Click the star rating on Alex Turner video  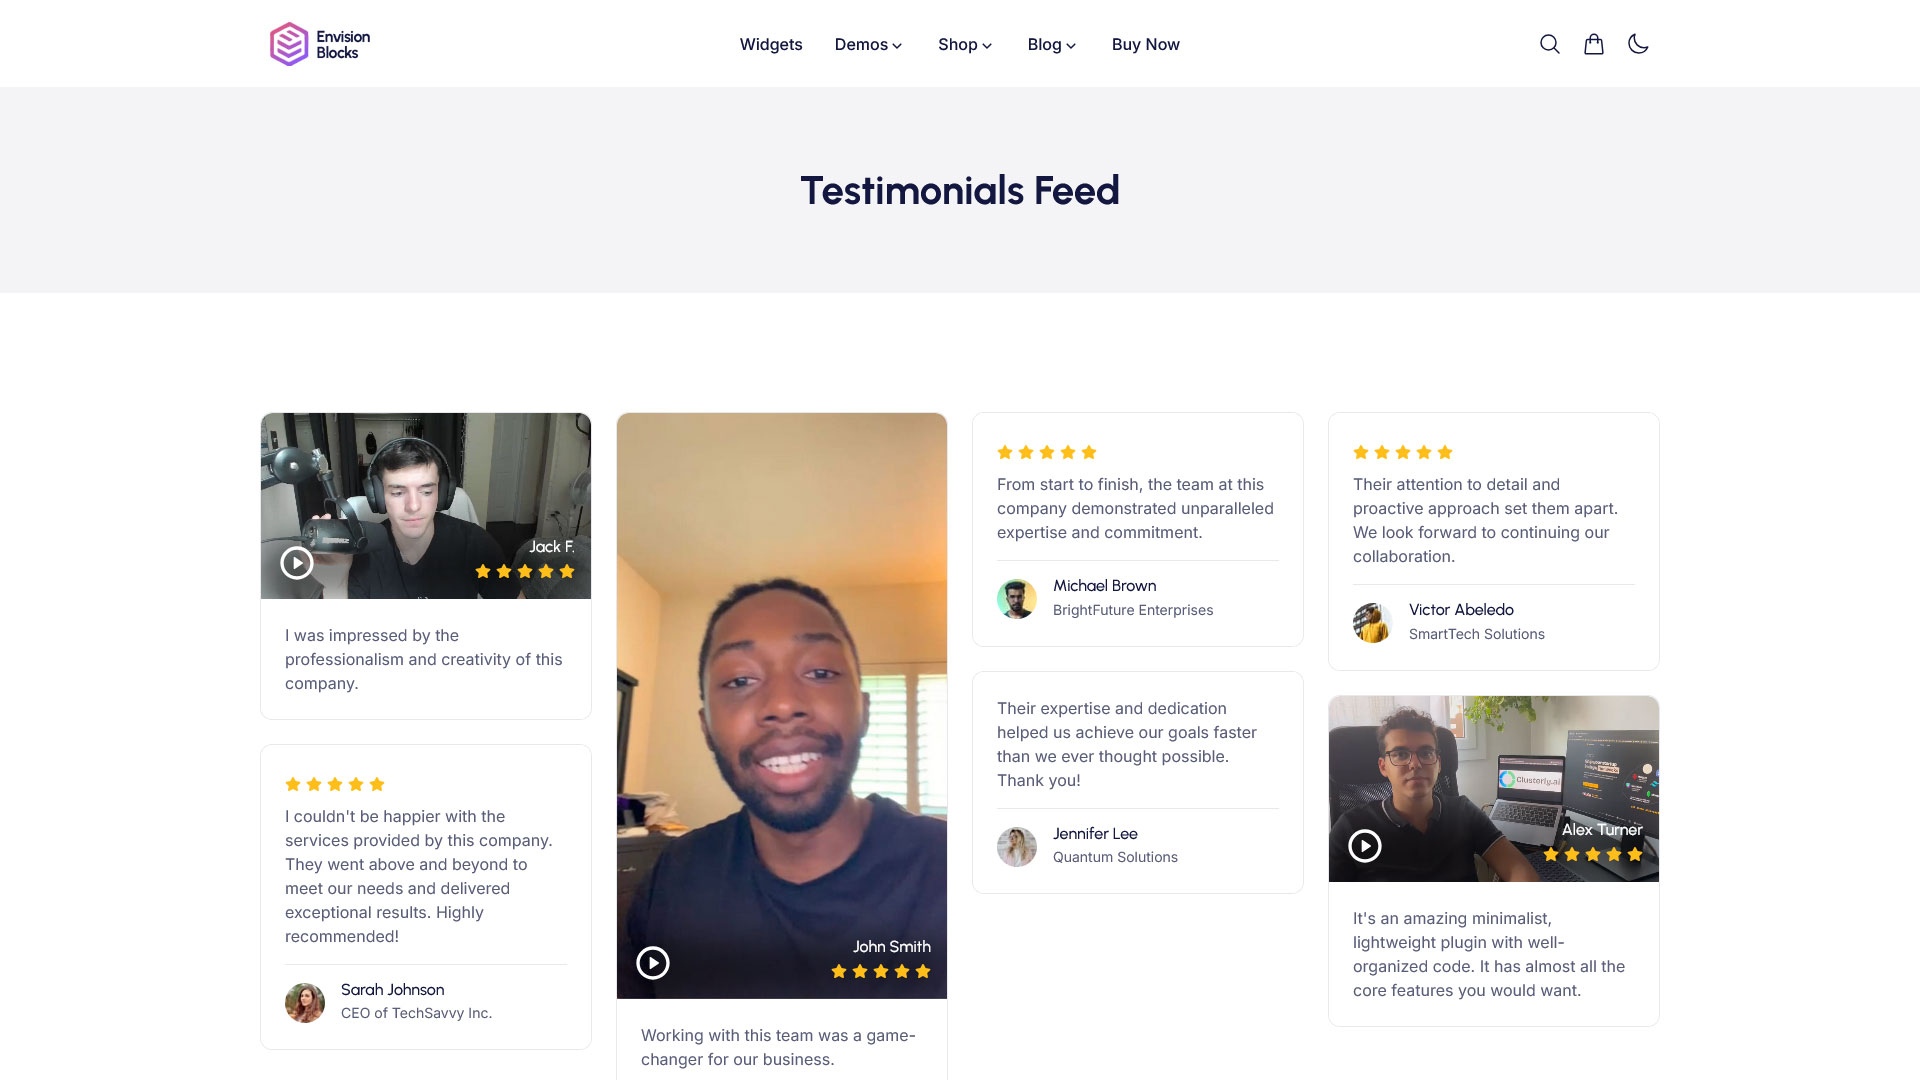coord(1593,853)
